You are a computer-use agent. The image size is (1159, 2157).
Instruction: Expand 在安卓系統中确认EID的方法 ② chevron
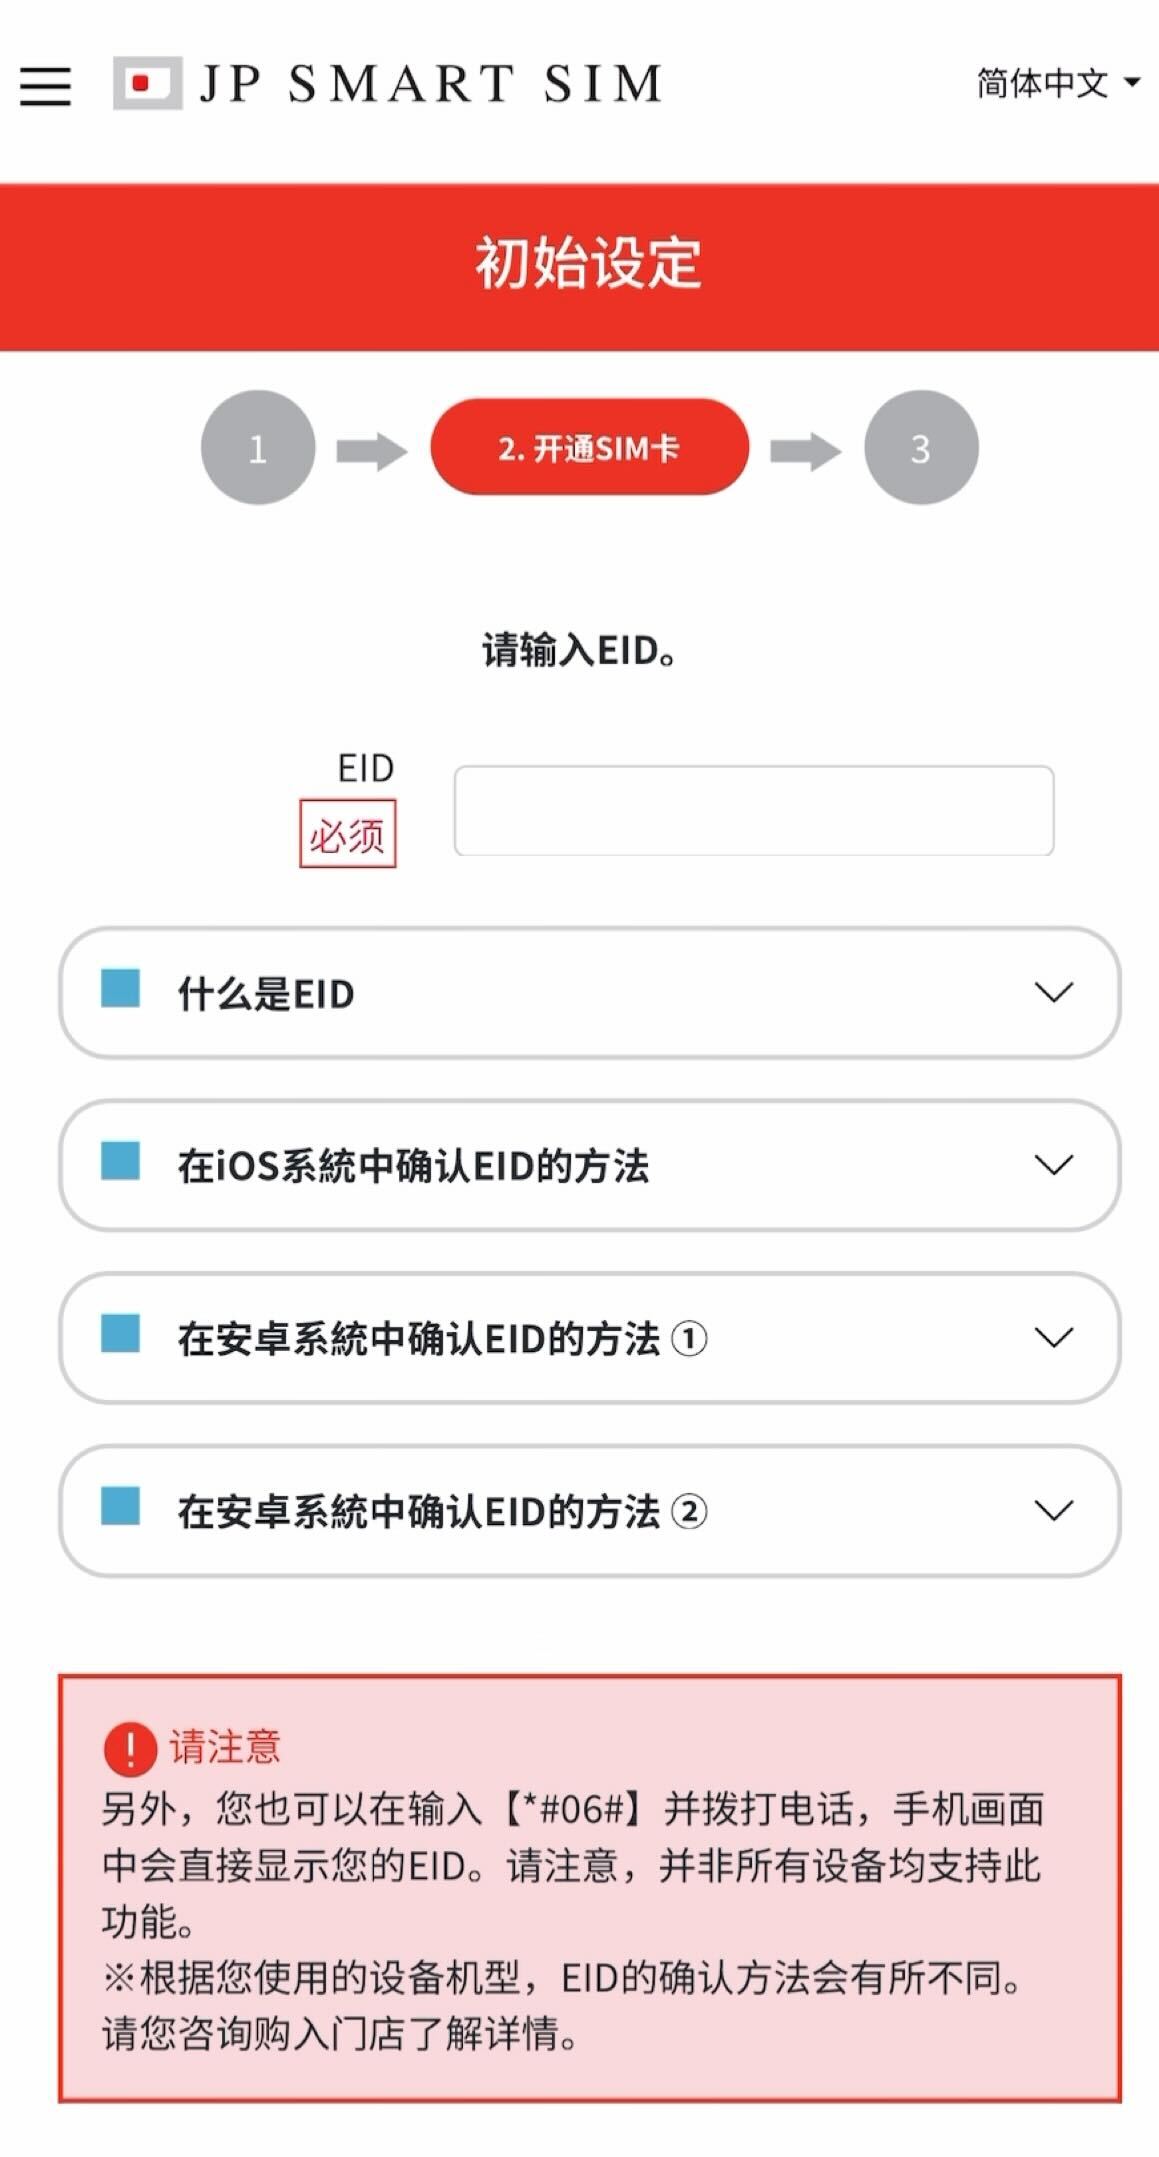1054,1510
